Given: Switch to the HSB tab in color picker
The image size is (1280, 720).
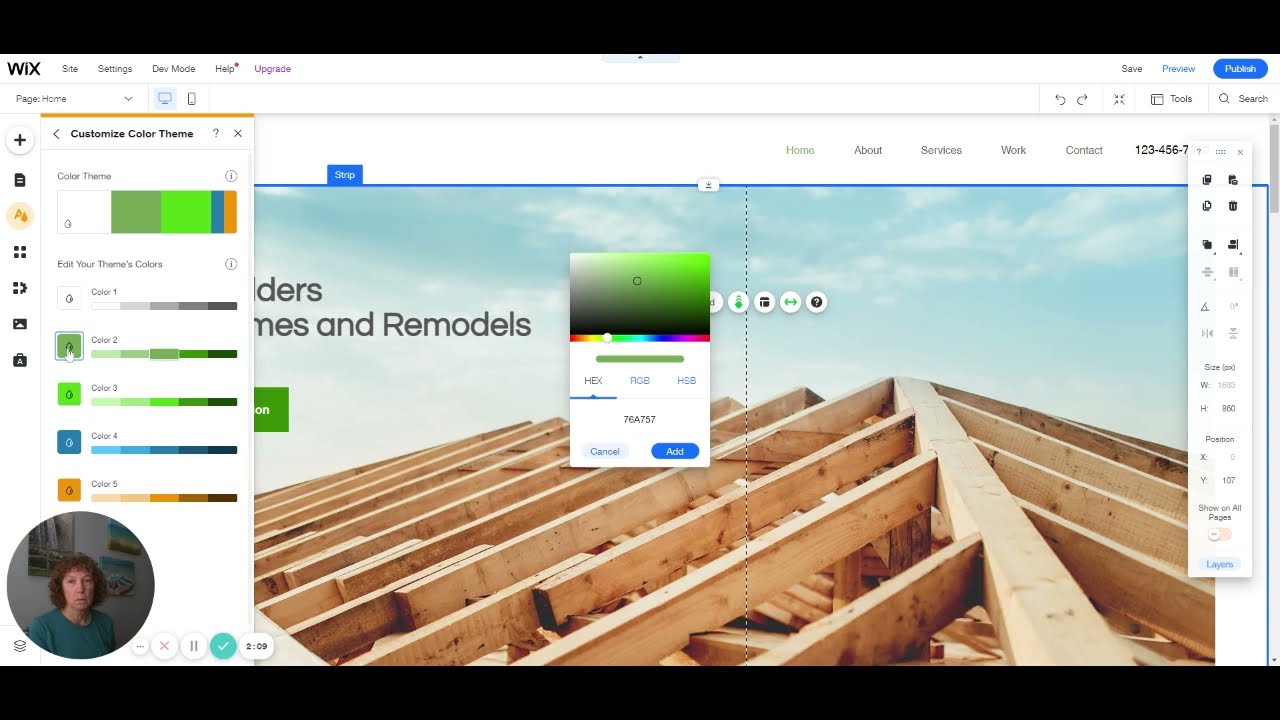Looking at the screenshot, I should pos(686,381).
